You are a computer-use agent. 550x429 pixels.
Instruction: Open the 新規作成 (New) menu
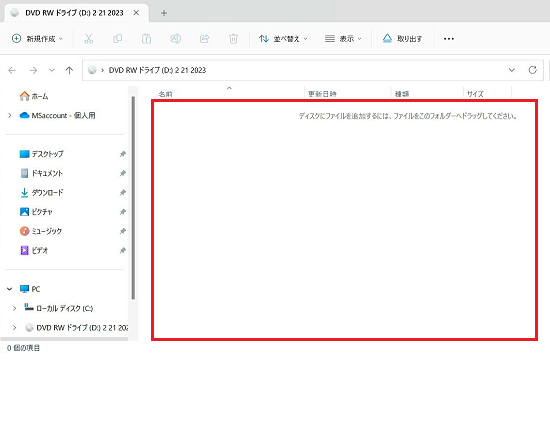pyautogui.click(x=37, y=39)
